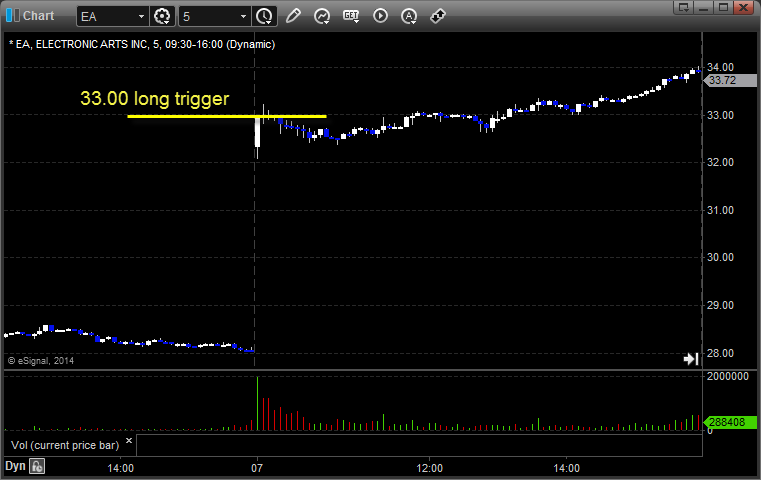The image size is (761, 480).
Task: Open the circled A alerts menu
Action: pyautogui.click(x=409, y=17)
